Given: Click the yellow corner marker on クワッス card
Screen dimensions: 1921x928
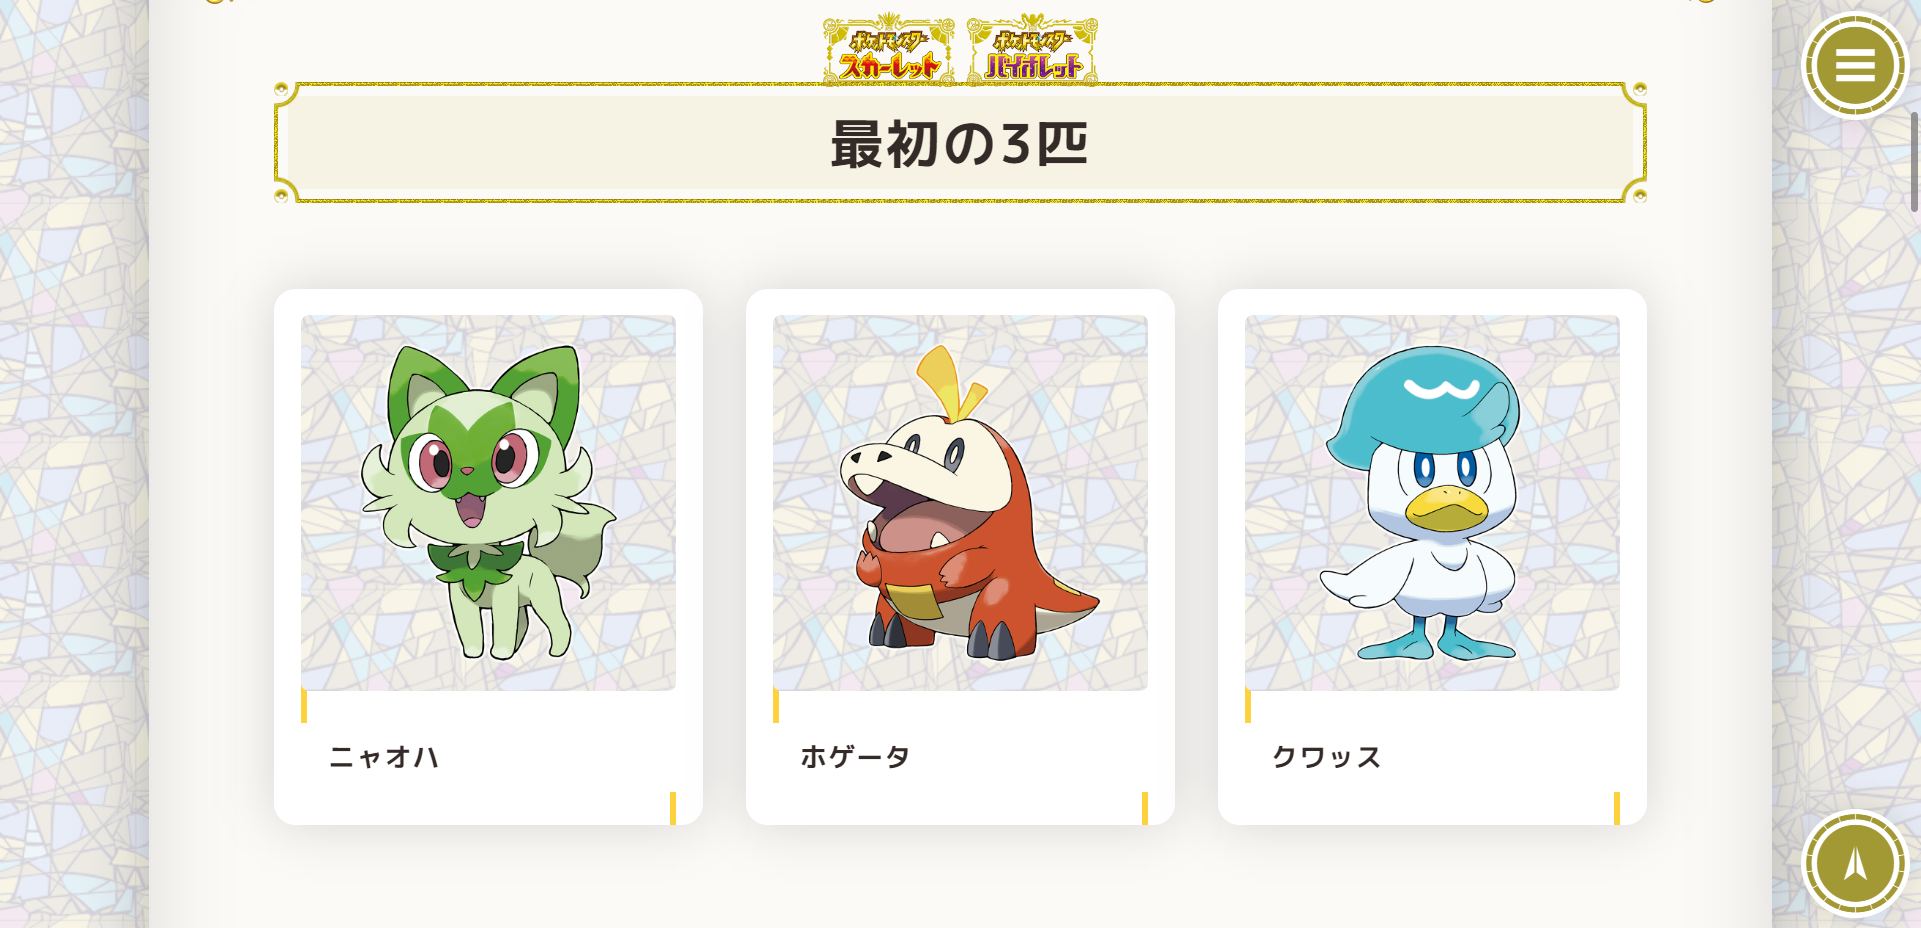Looking at the screenshot, I should [1617, 808].
